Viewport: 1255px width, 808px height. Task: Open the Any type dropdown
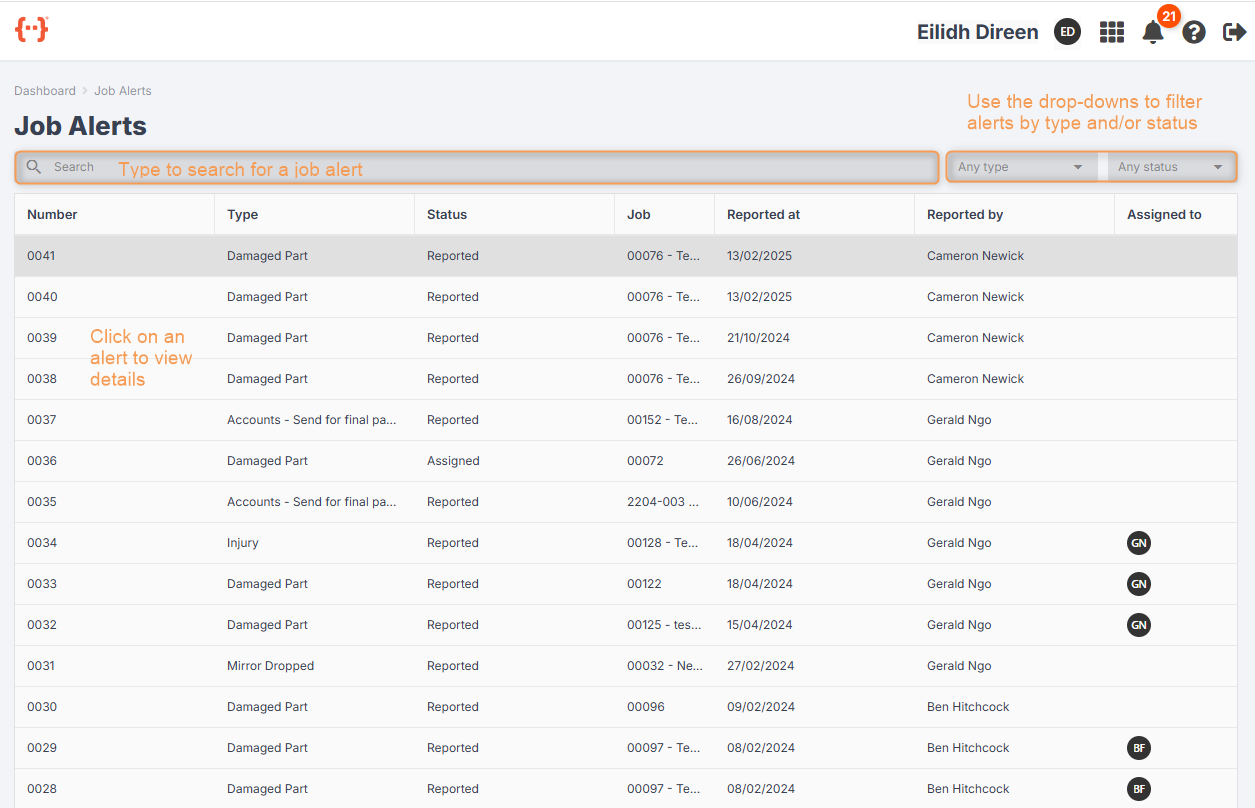(x=1021, y=167)
